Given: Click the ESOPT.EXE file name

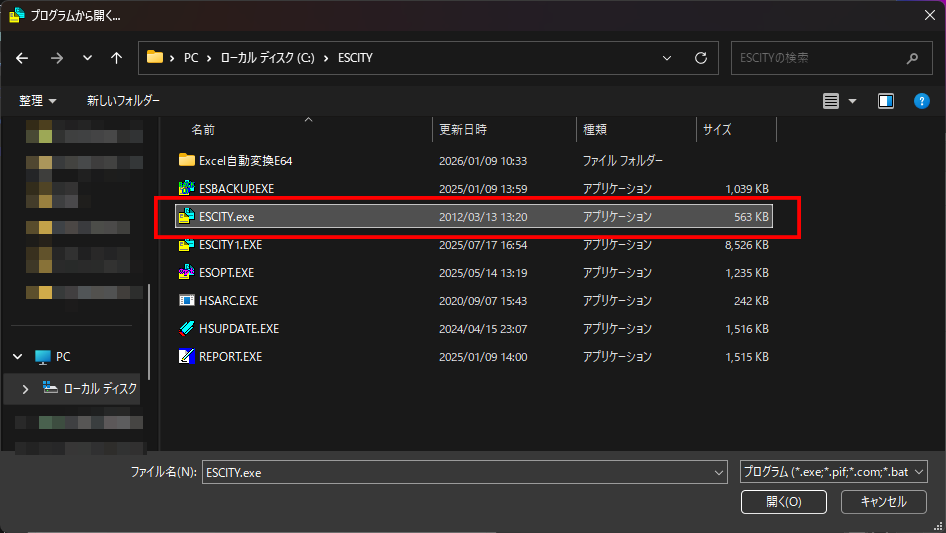Looking at the screenshot, I should [x=227, y=273].
